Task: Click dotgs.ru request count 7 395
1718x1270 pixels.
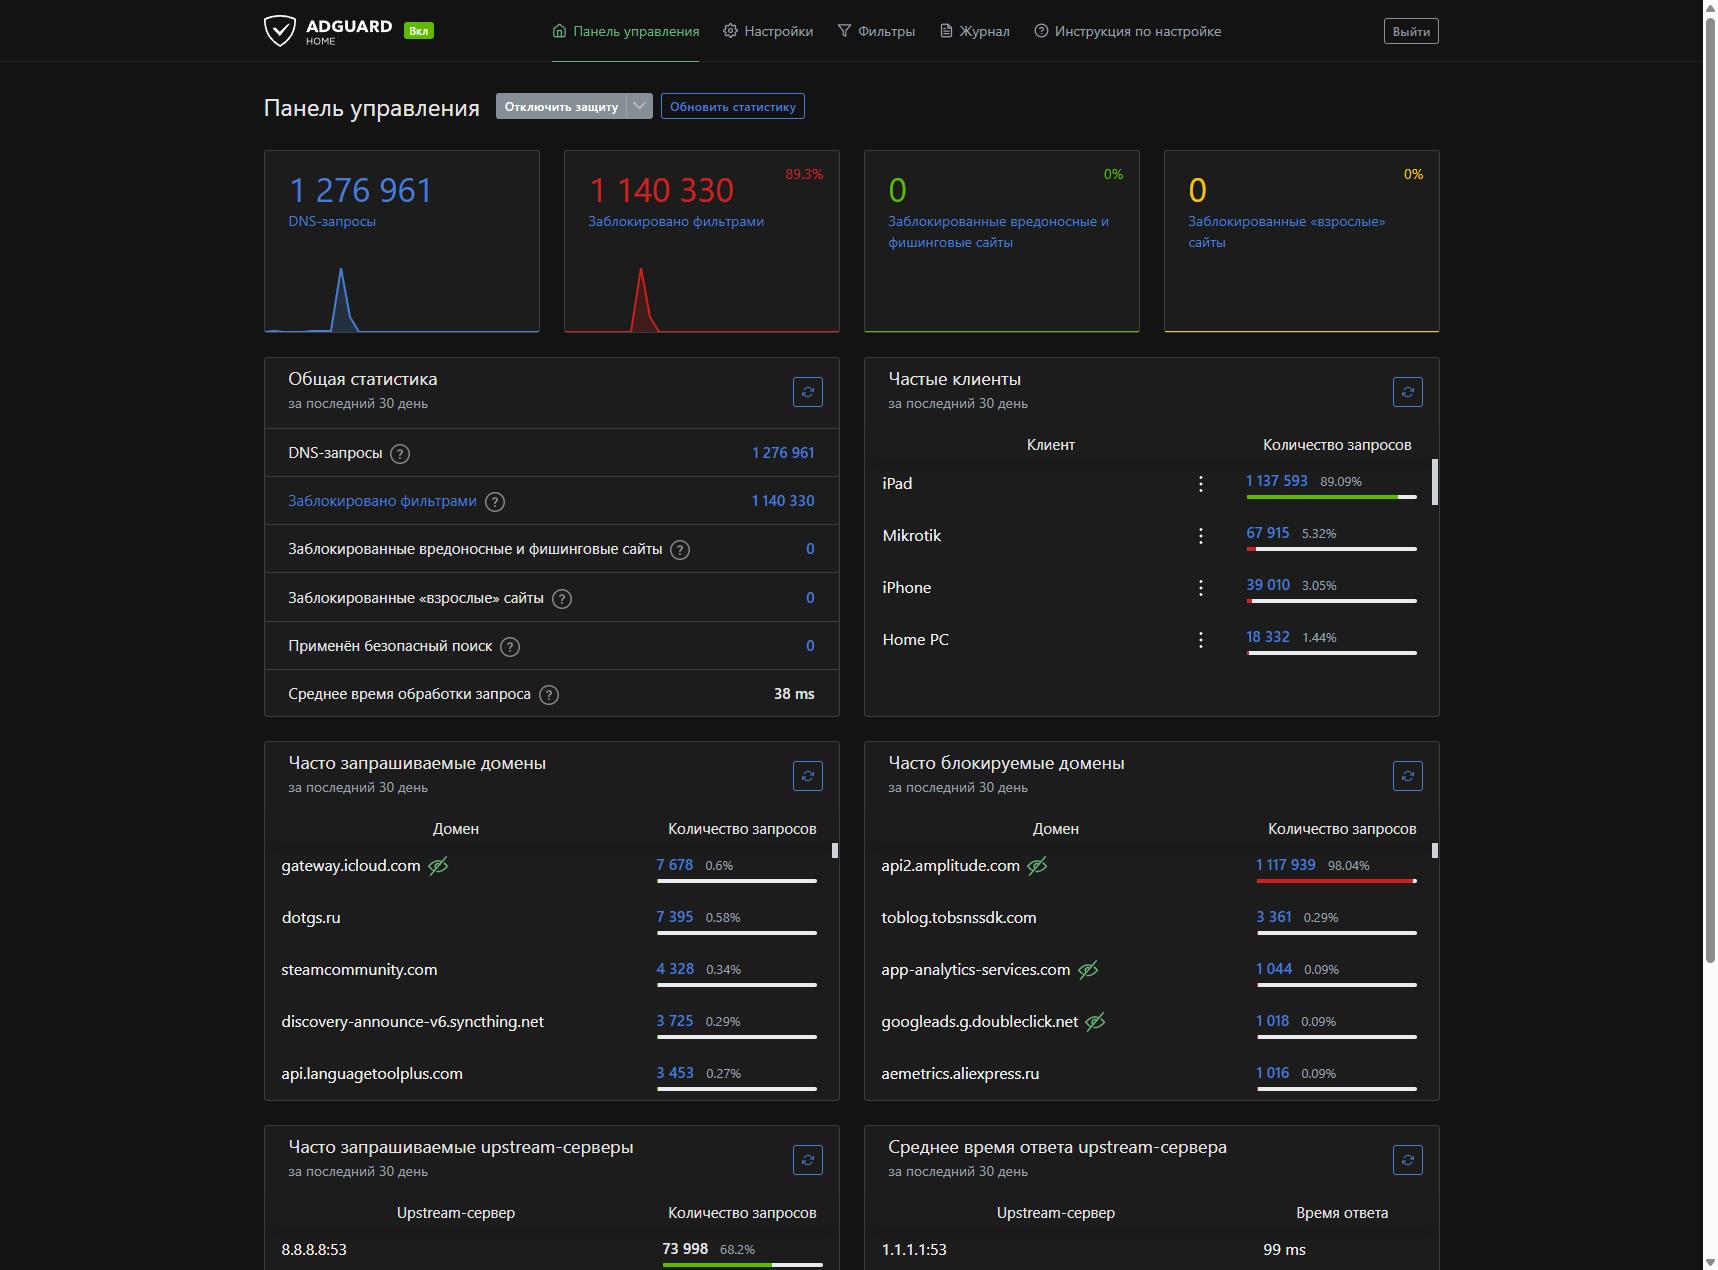Action: (675, 917)
